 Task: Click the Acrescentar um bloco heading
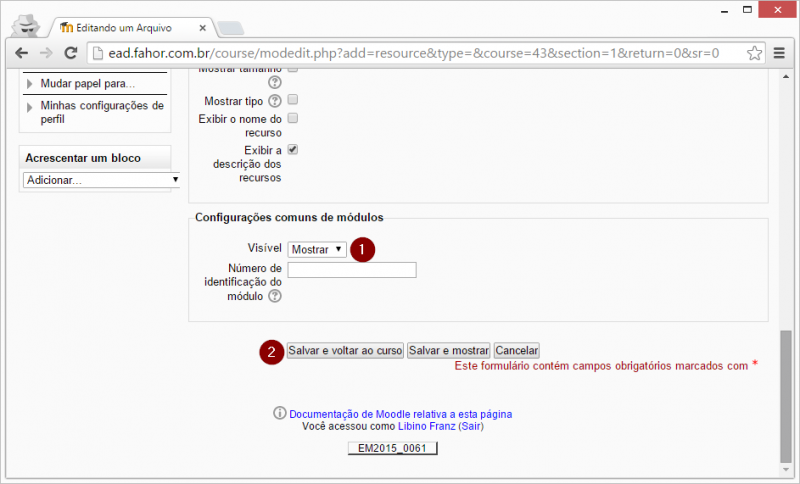(x=83, y=158)
